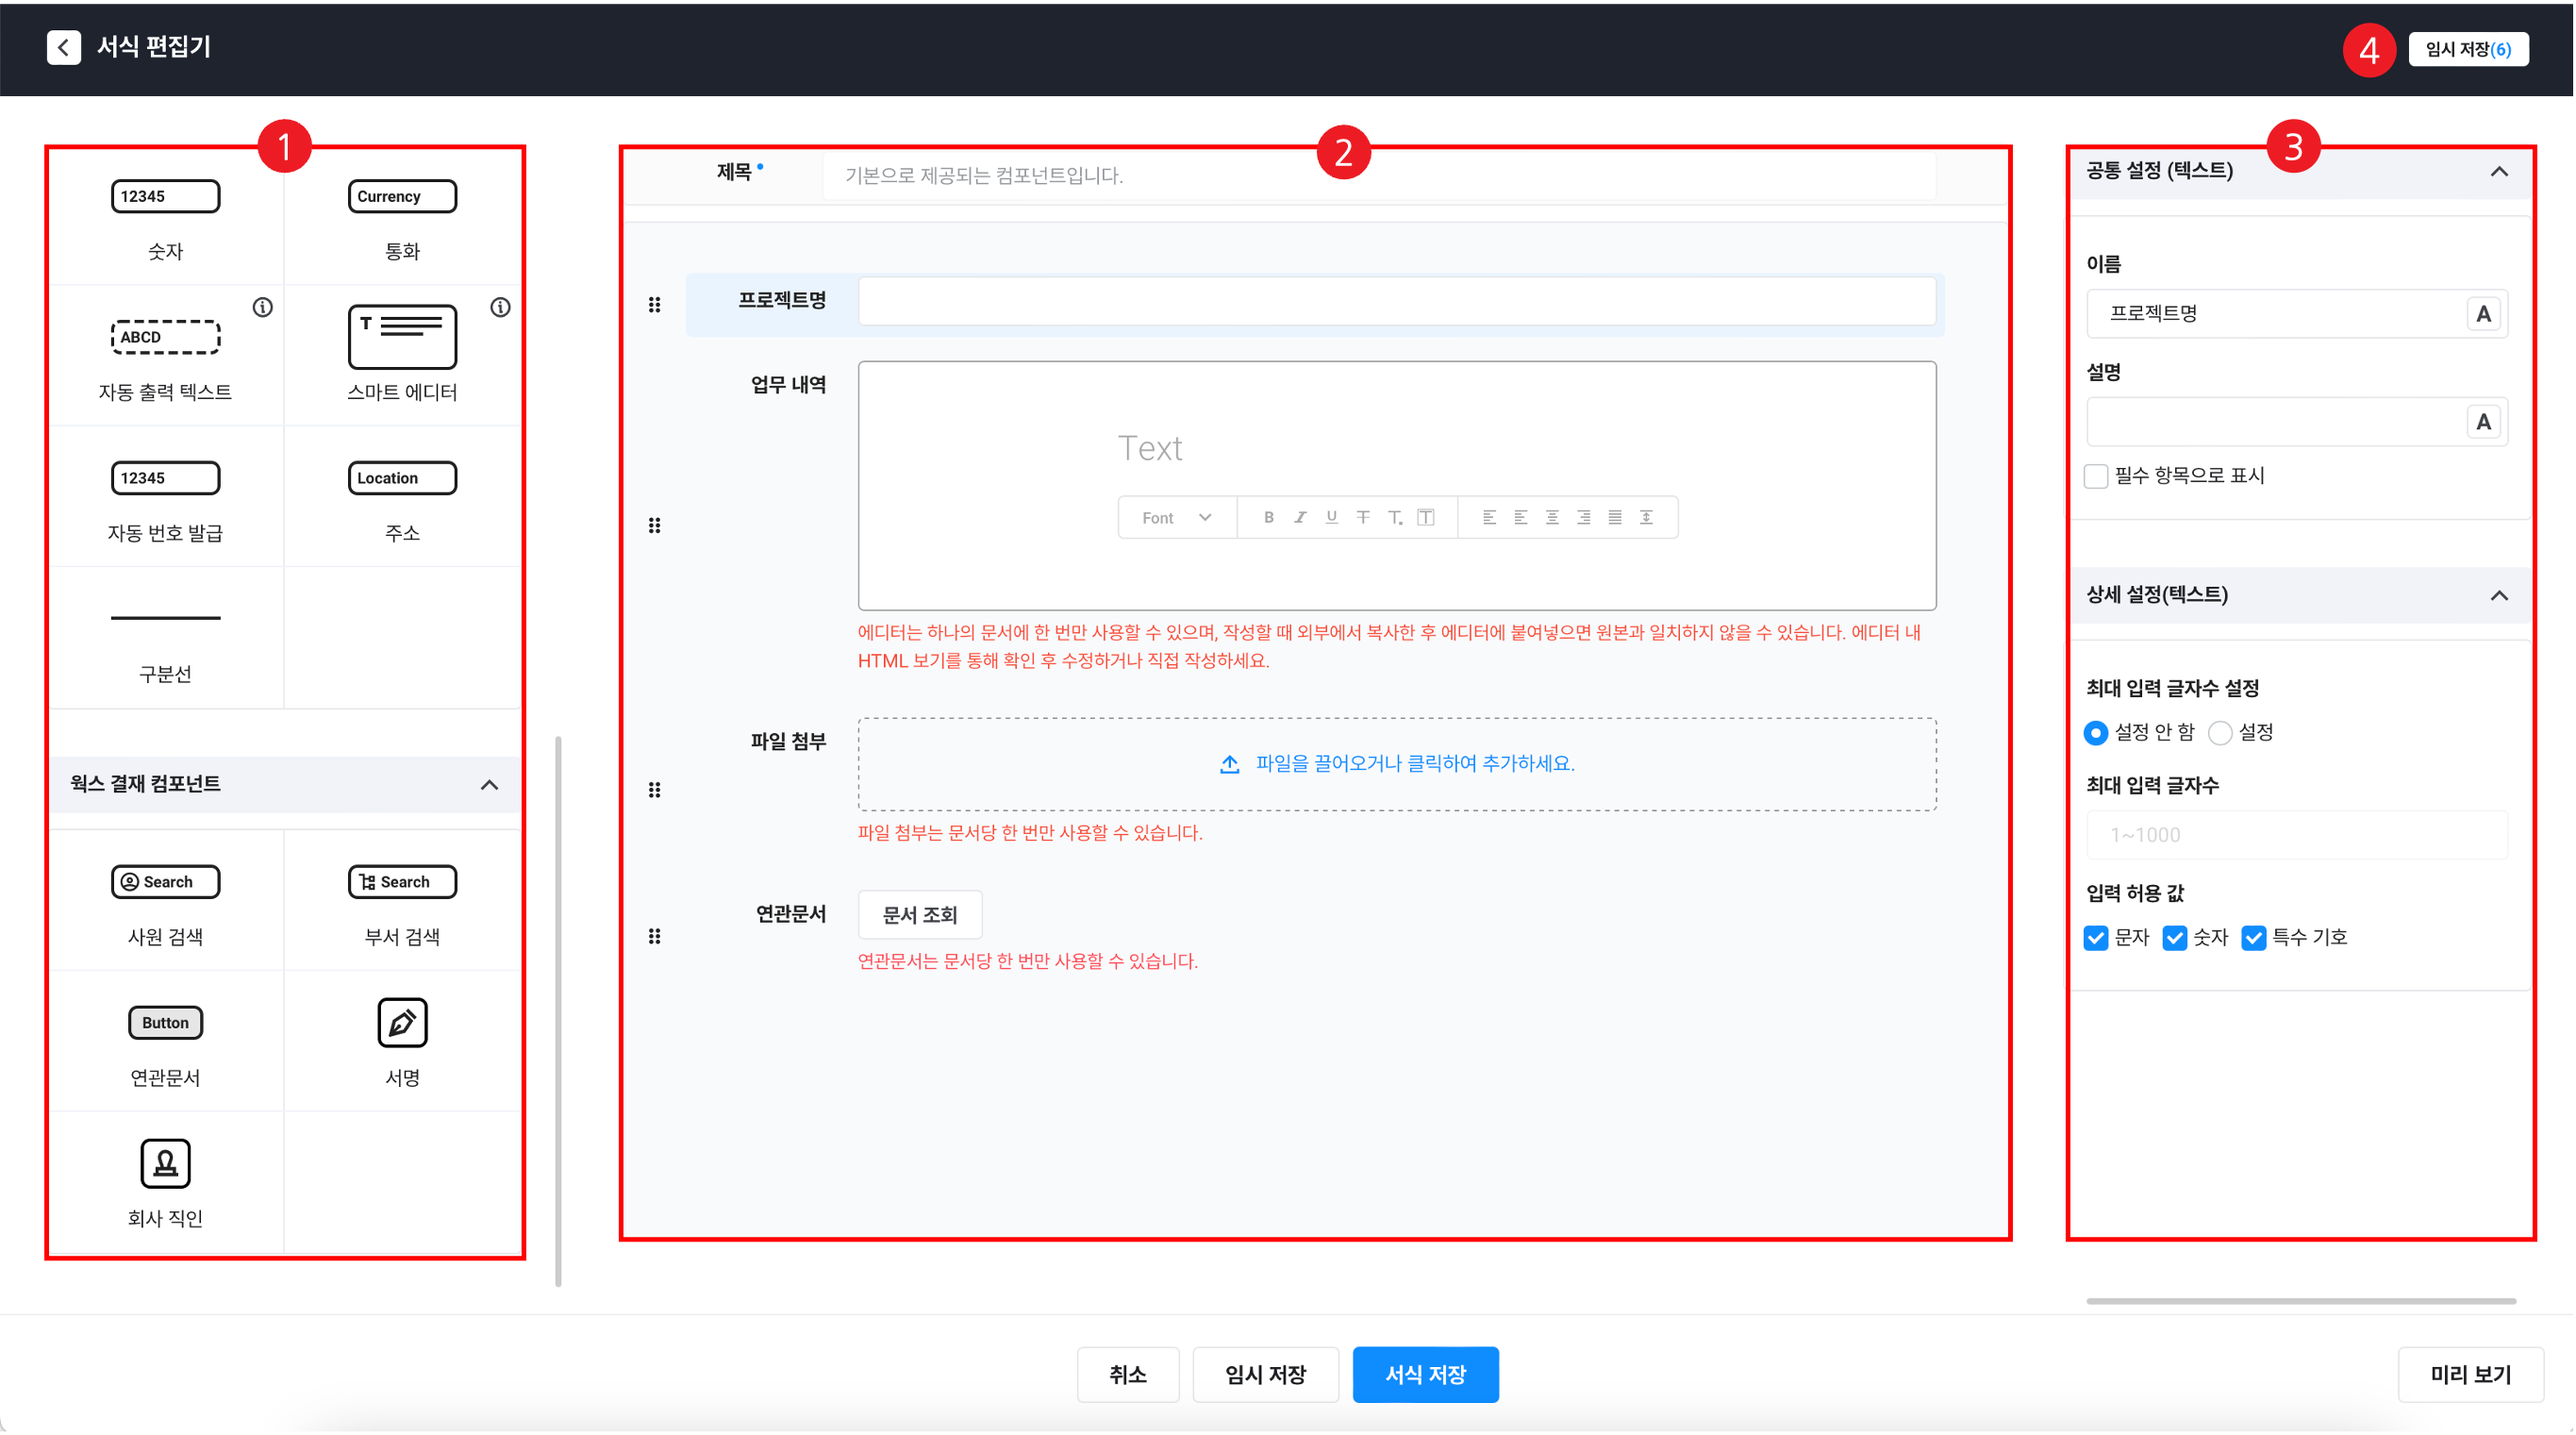Select the 회사 직인 stamp component icon

click(x=165, y=1163)
